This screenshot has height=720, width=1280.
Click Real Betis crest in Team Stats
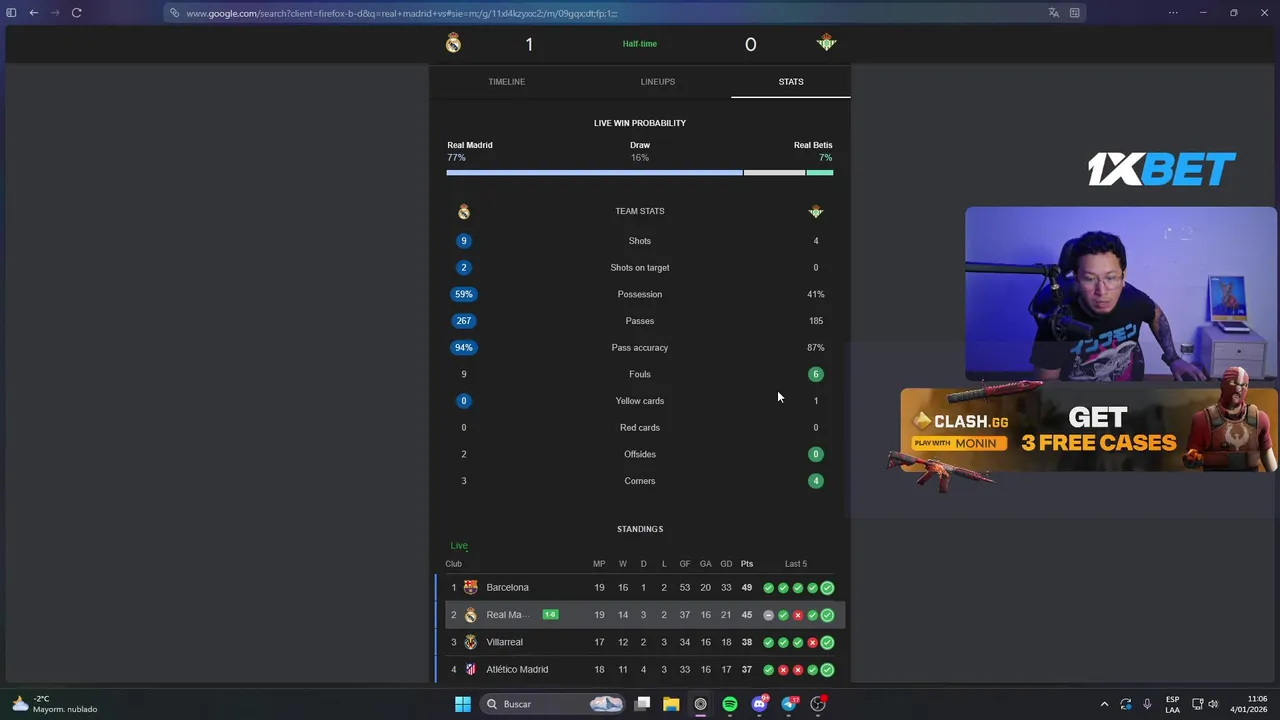[x=816, y=212]
